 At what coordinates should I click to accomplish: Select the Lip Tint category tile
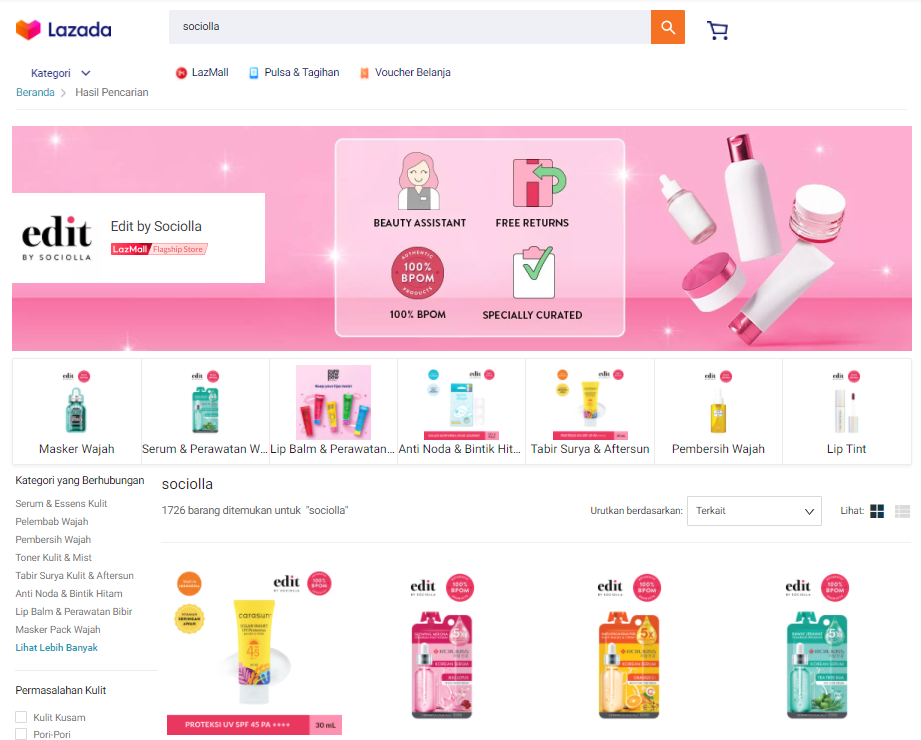coord(846,412)
